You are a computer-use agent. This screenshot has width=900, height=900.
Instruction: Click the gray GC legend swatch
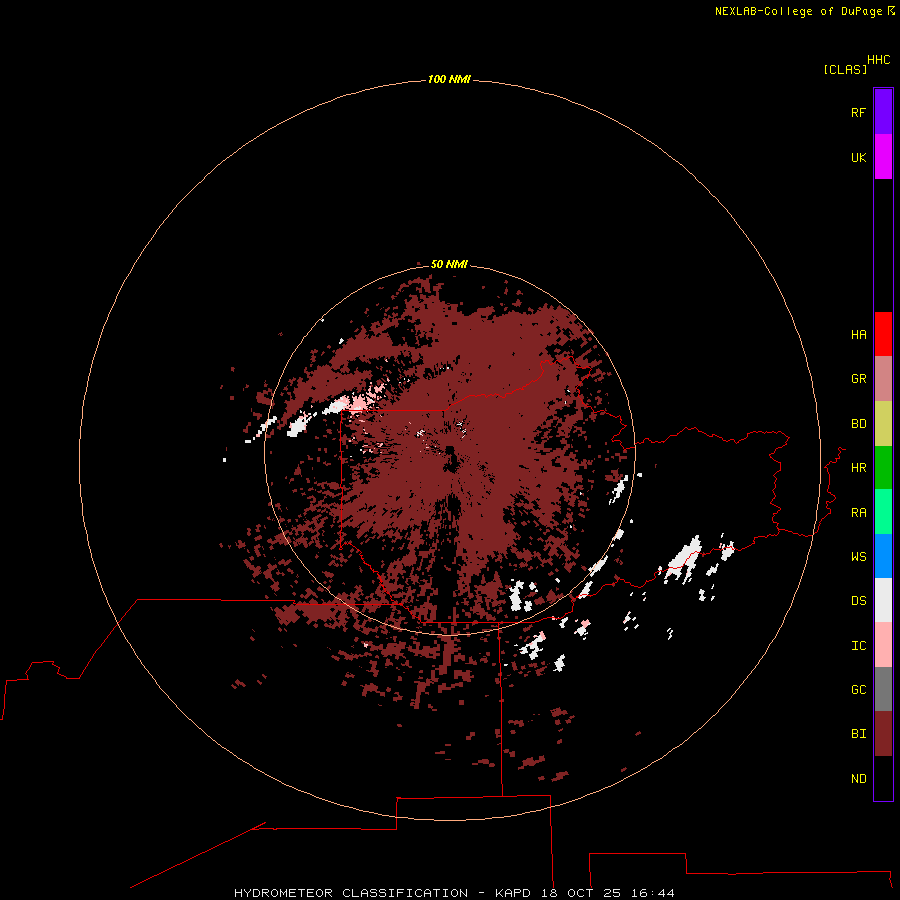coord(883,689)
